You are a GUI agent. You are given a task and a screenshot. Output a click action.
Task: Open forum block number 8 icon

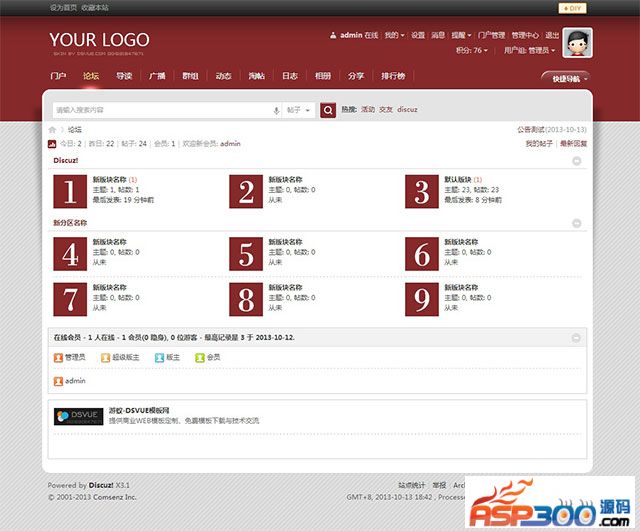(246, 299)
